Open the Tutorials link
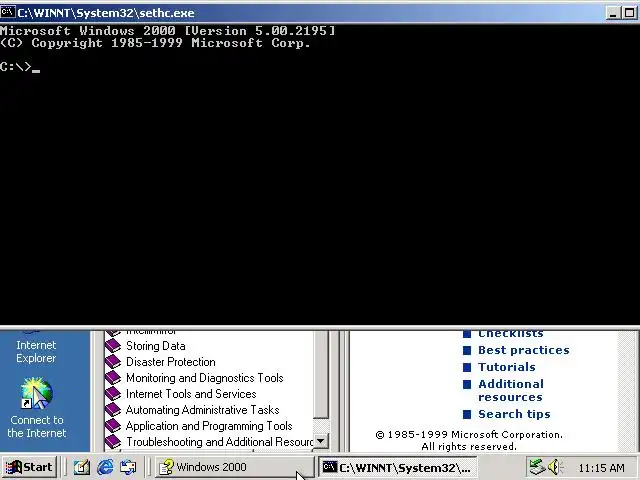Viewport: 640px width, 480px height. 507,367
